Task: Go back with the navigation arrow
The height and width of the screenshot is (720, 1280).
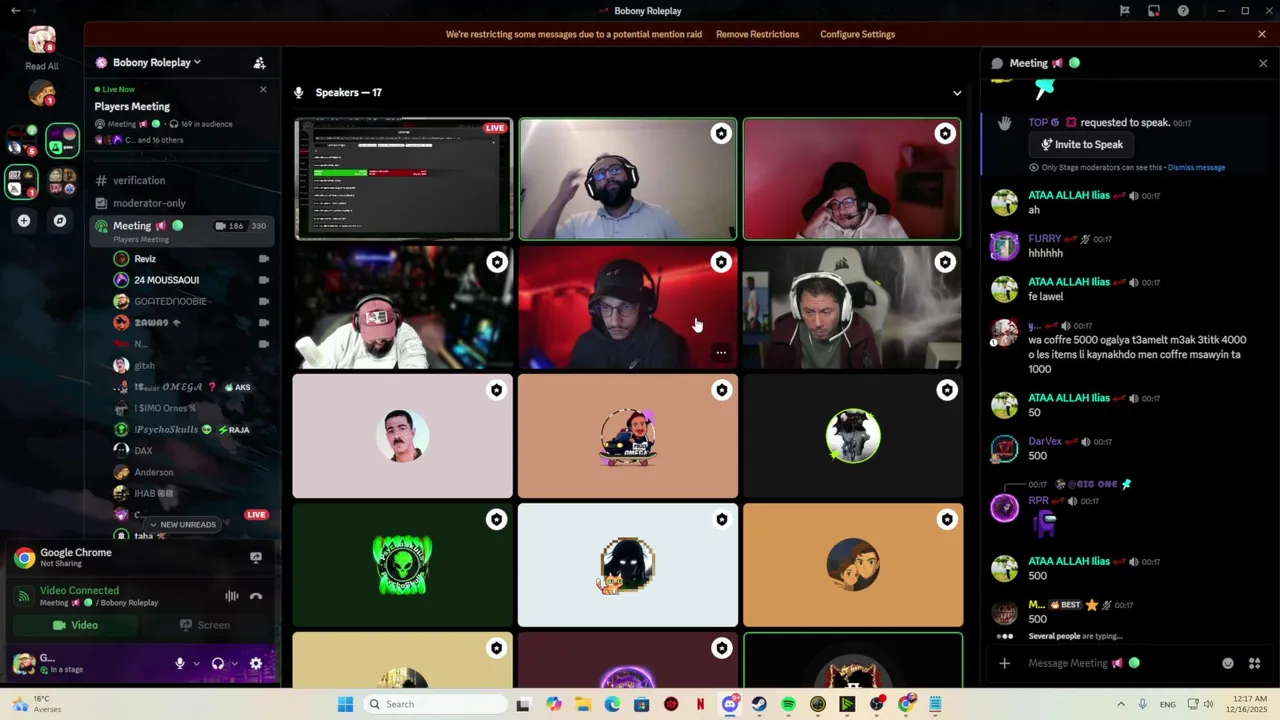Action: coord(15,11)
